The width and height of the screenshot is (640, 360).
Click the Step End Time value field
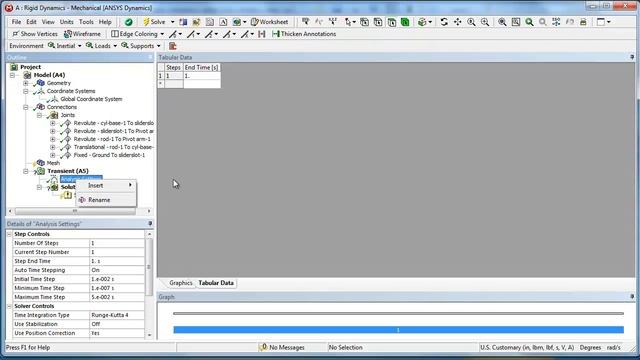[117, 261]
